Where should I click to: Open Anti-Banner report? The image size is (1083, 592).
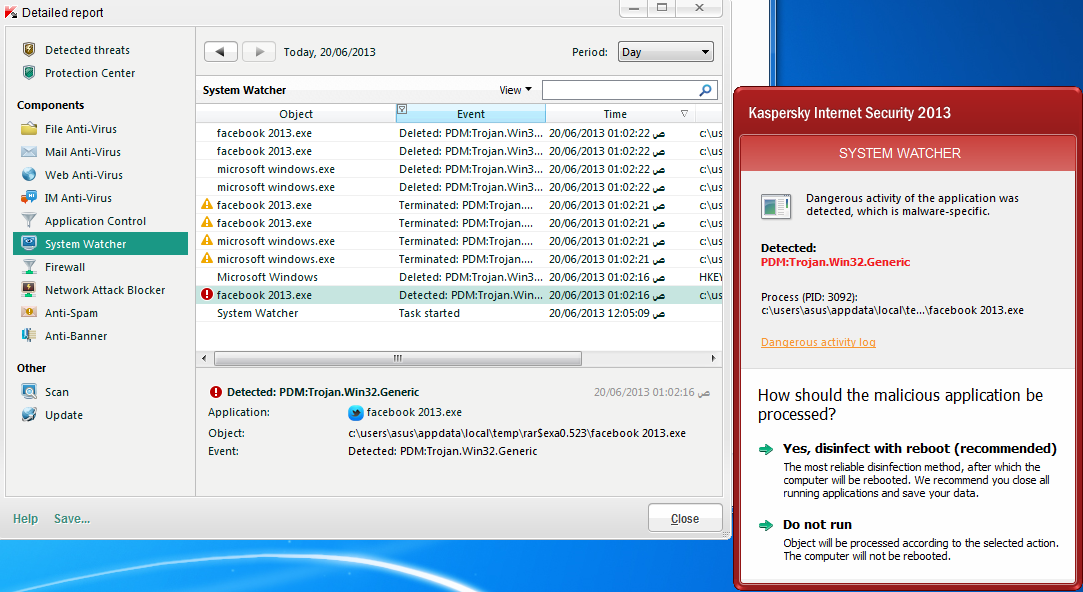pos(76,336)
